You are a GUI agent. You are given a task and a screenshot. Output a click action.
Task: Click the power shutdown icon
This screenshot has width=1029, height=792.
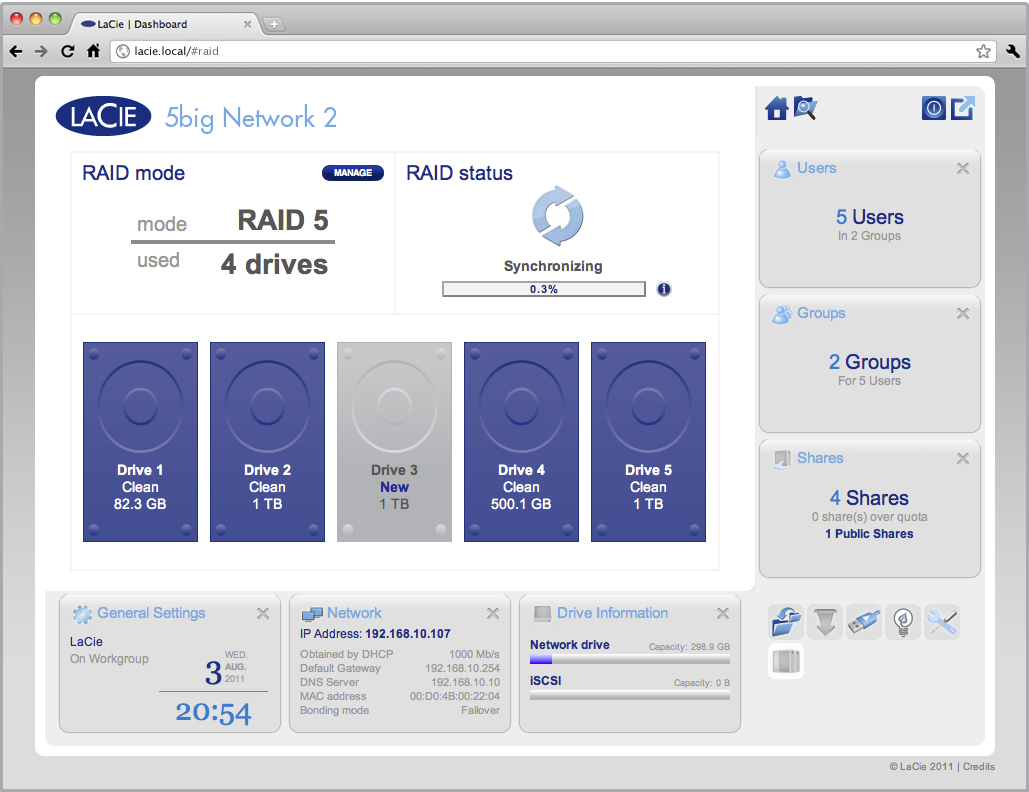934,109
